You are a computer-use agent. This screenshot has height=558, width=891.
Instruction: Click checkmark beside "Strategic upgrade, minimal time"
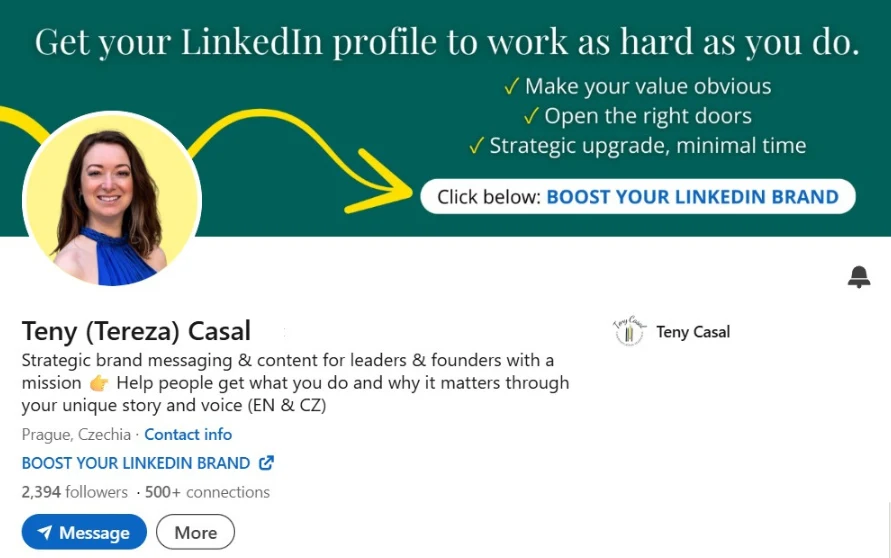[476, 146]
